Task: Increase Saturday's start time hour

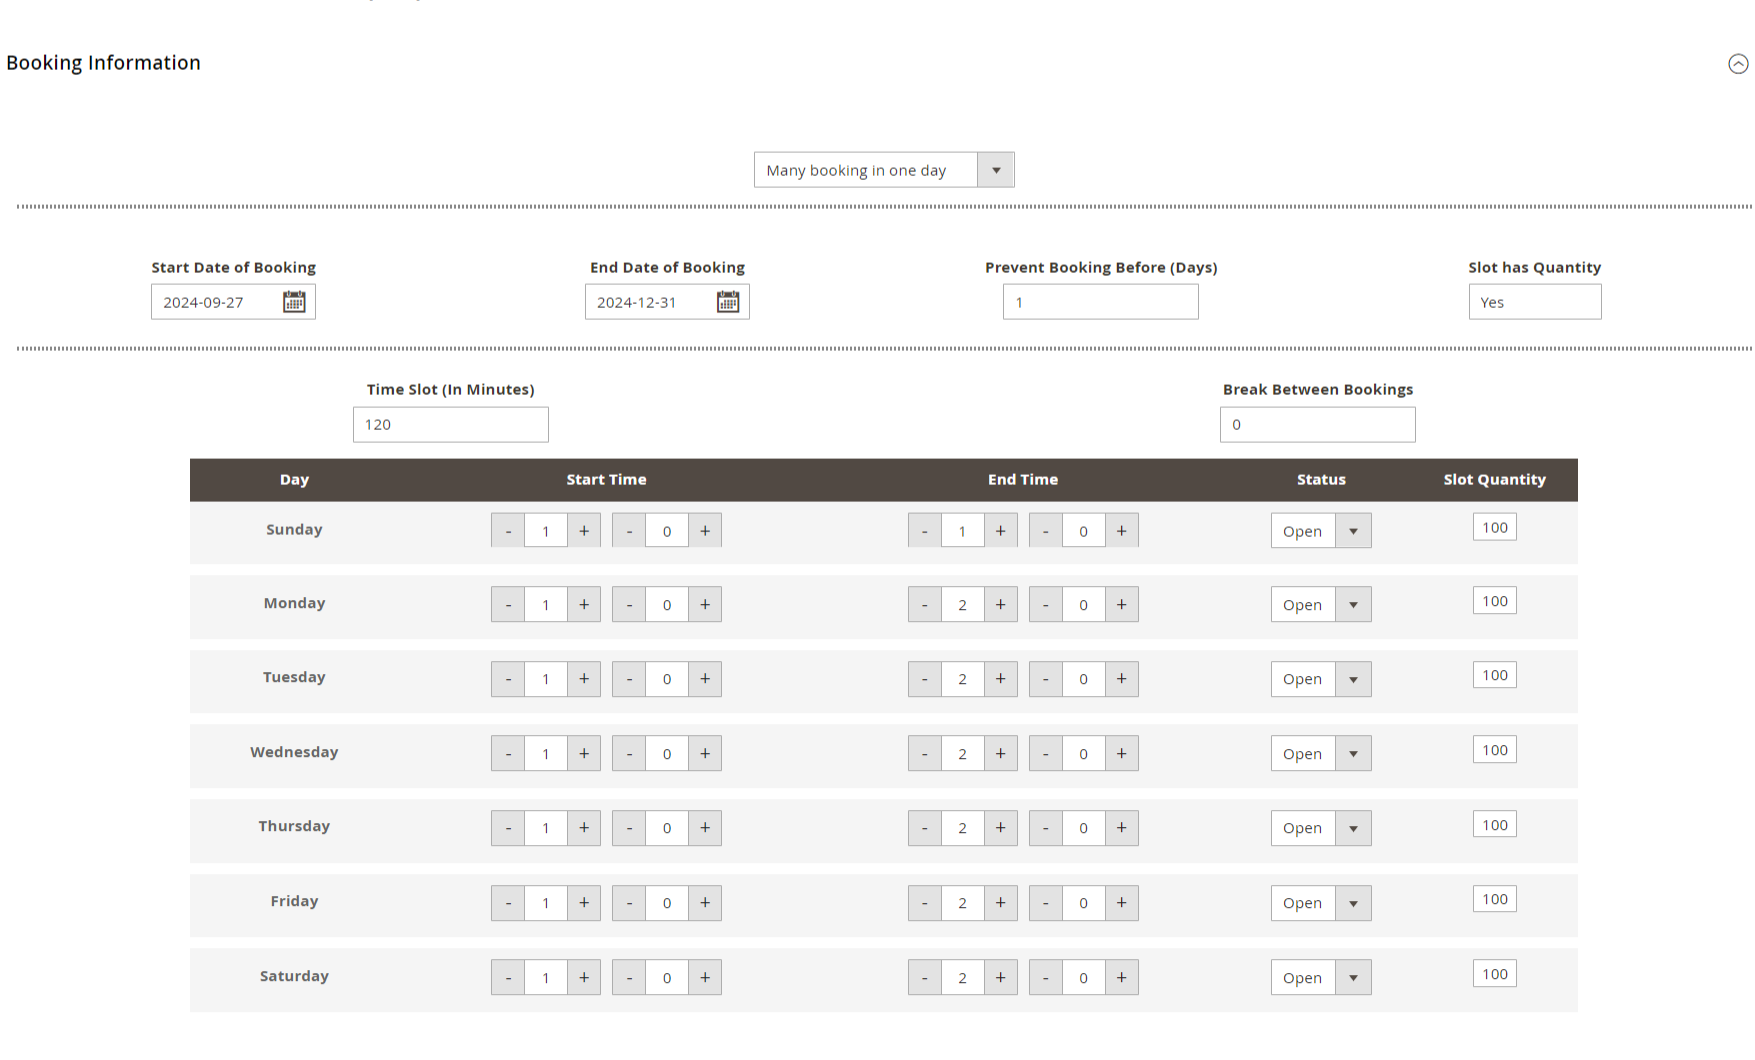Action: [584, 978]
